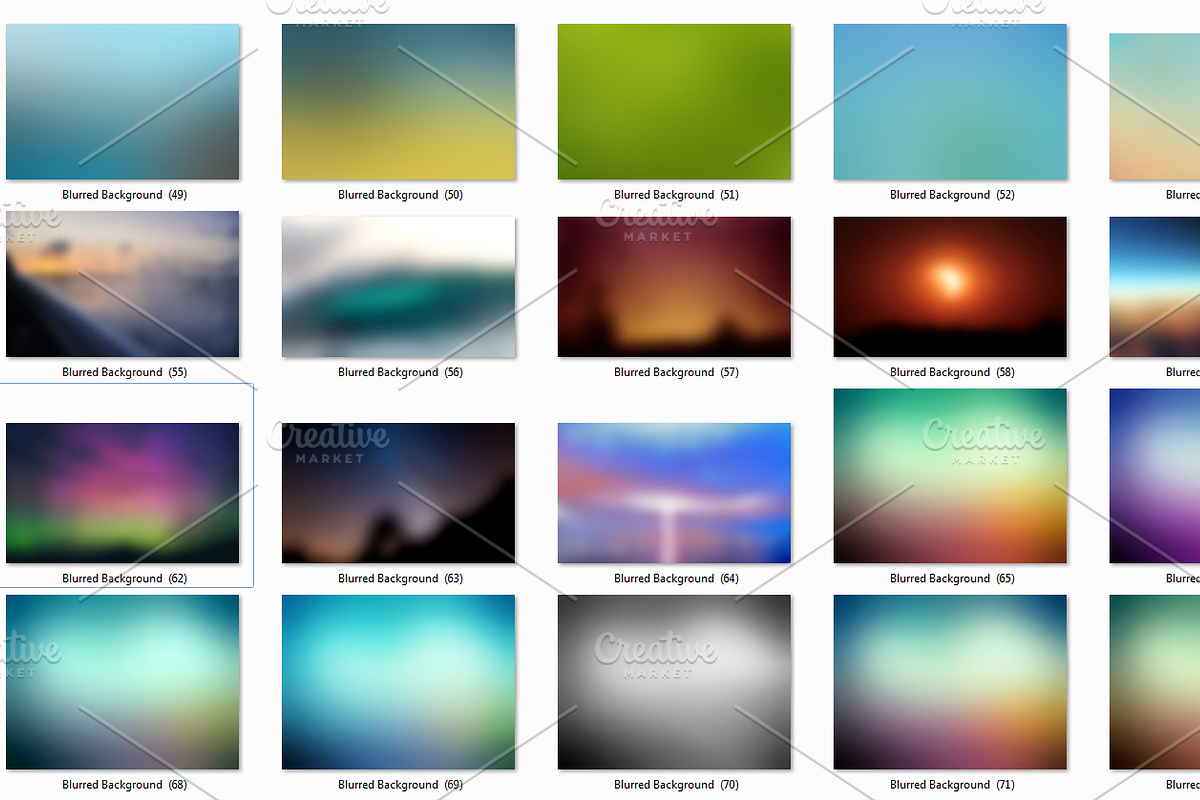Select the Blurred Background (52) thumbnail
Image resolution: width=1200 pixels, height=800 pixels.
click(x=951, y=102)
